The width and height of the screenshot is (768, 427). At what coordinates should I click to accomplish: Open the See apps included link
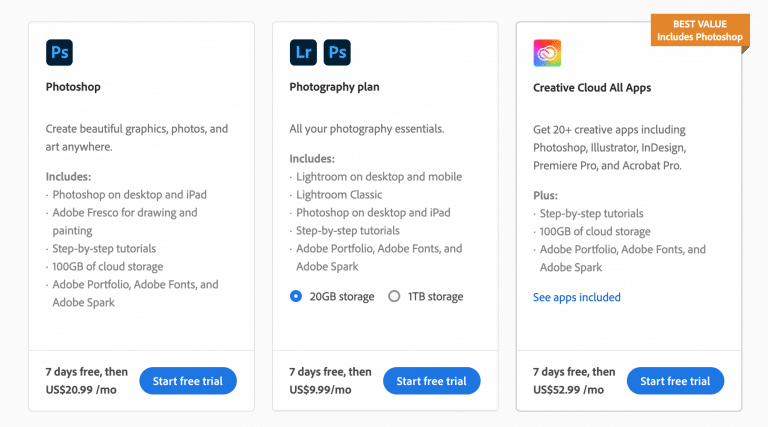click(576, 297)
